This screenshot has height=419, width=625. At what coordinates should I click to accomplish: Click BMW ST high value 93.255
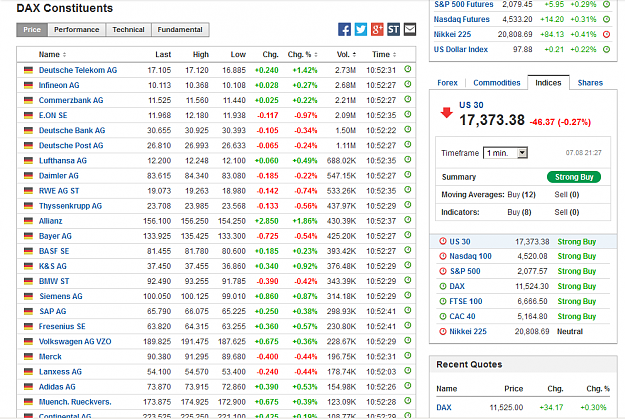pos(197,281)
